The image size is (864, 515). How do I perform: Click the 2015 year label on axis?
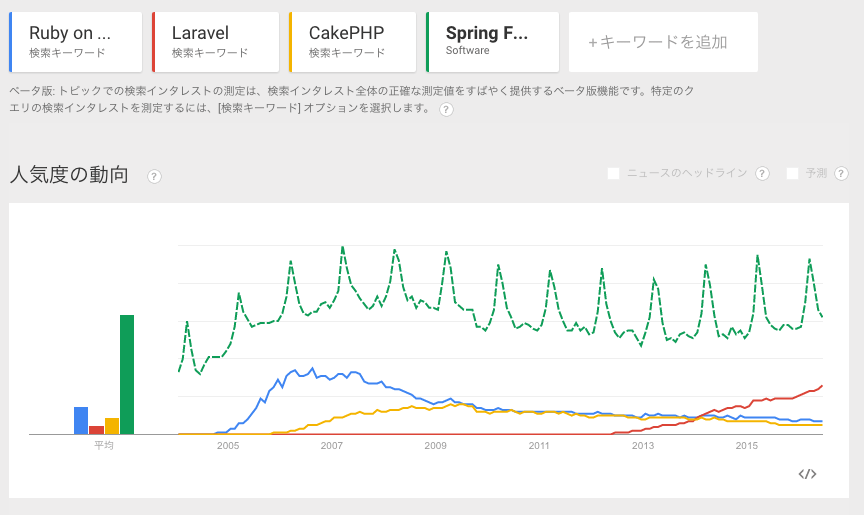coord(746,445)
